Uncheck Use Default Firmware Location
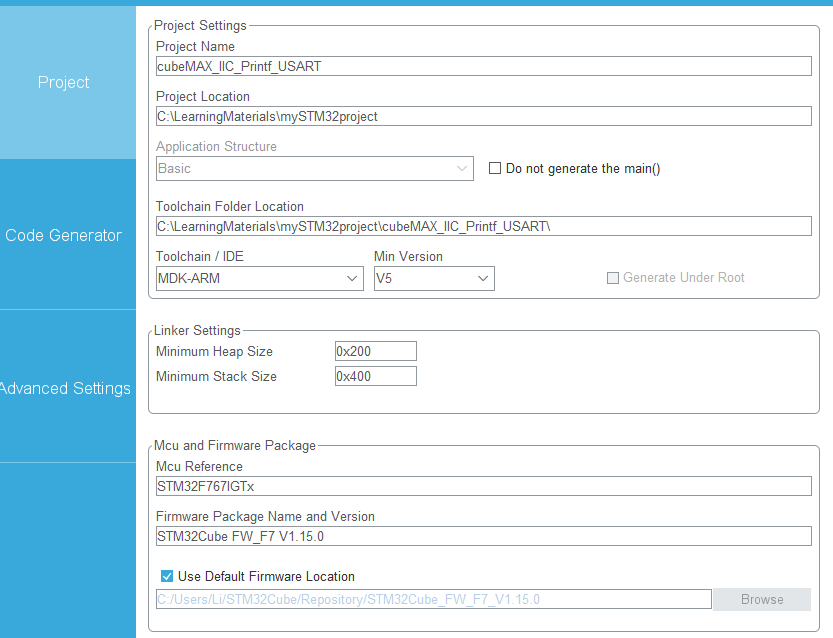833x638 pixels. 167,576
